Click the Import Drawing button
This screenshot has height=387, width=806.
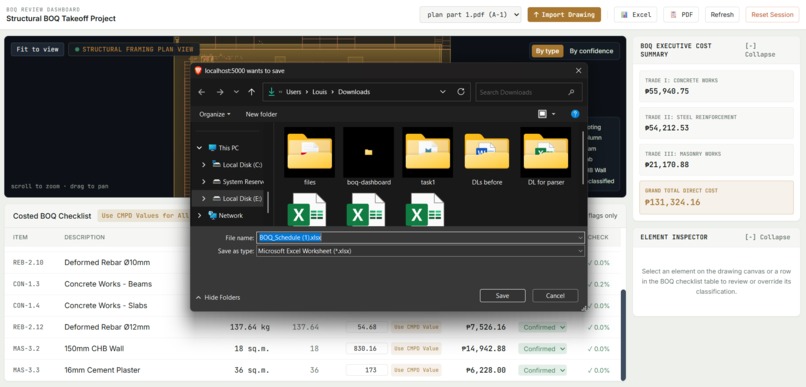(x=564, y=14)
